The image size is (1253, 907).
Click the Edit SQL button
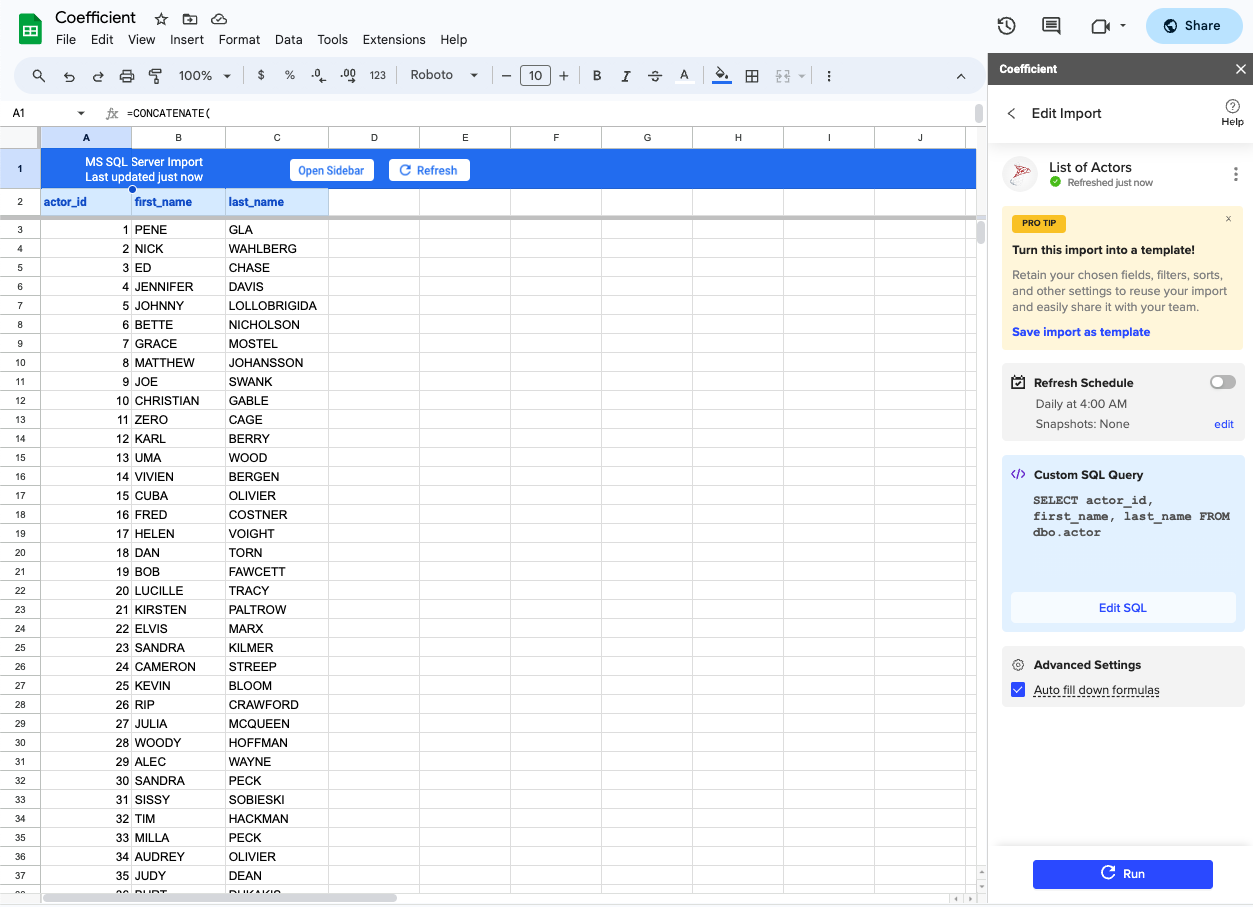click(1122, 607)
